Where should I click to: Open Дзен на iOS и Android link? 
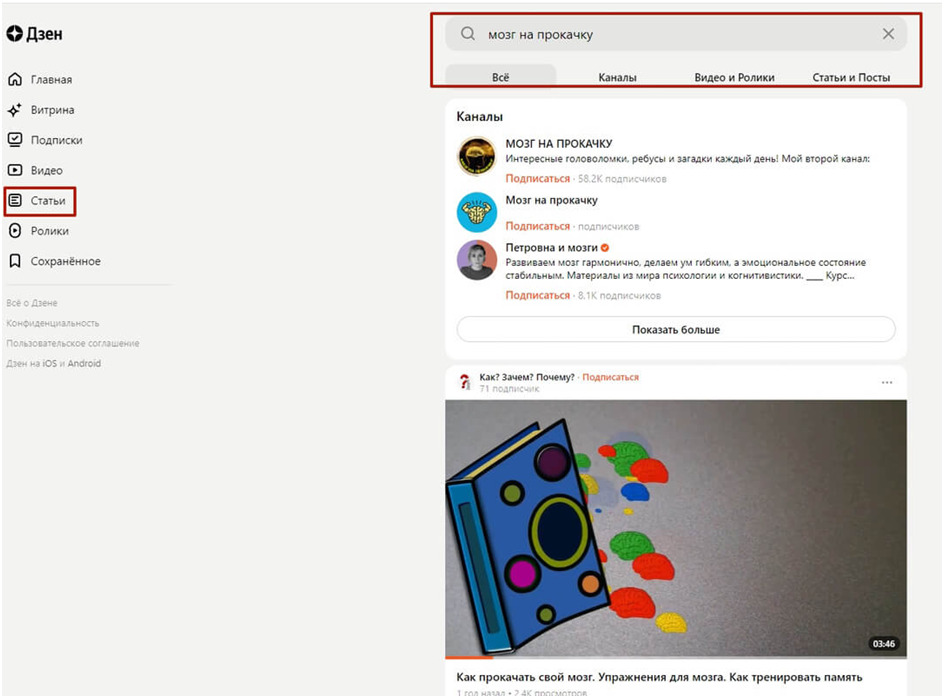pos(54,363)
